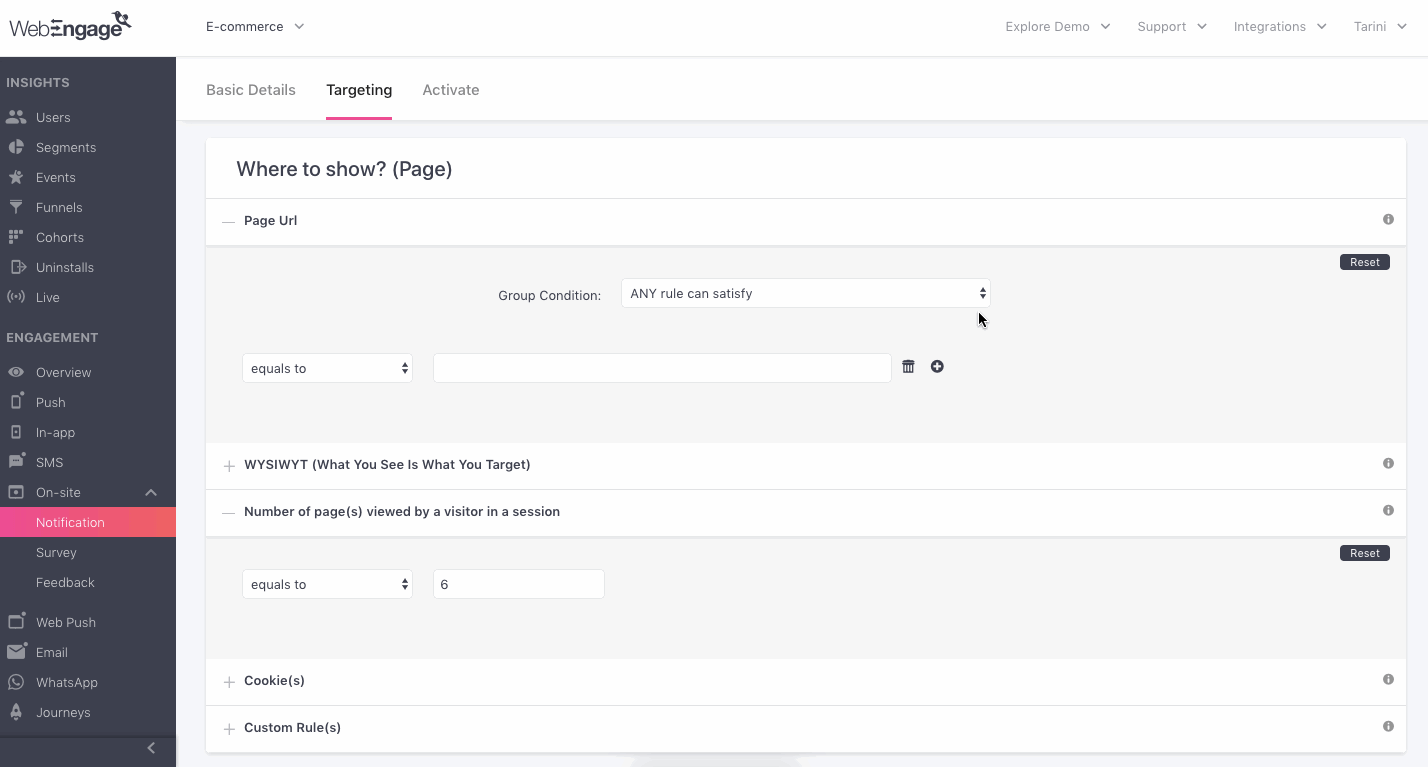The image size is (1428, 767).
Task: Open the page views 'equals to' operator dropdown
Action: (x=327, y=584)
